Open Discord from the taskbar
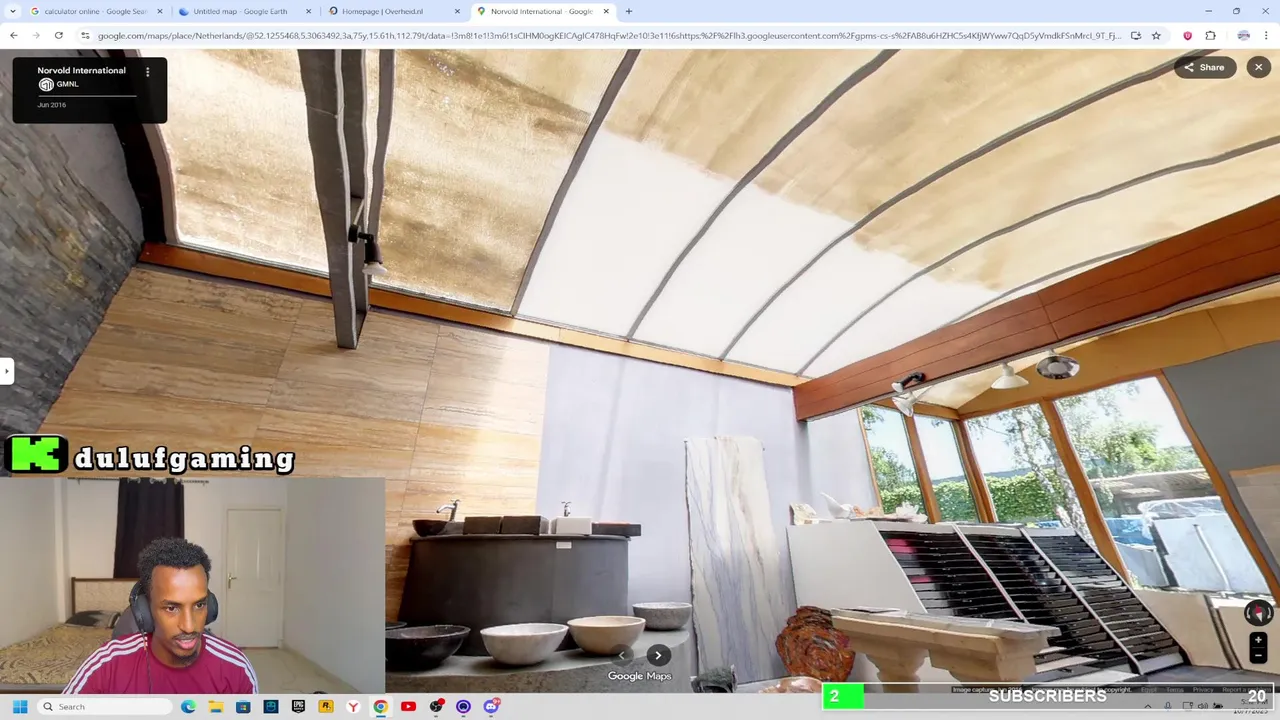The height and width of the screenshot is (720, 1280). [491, 706]
